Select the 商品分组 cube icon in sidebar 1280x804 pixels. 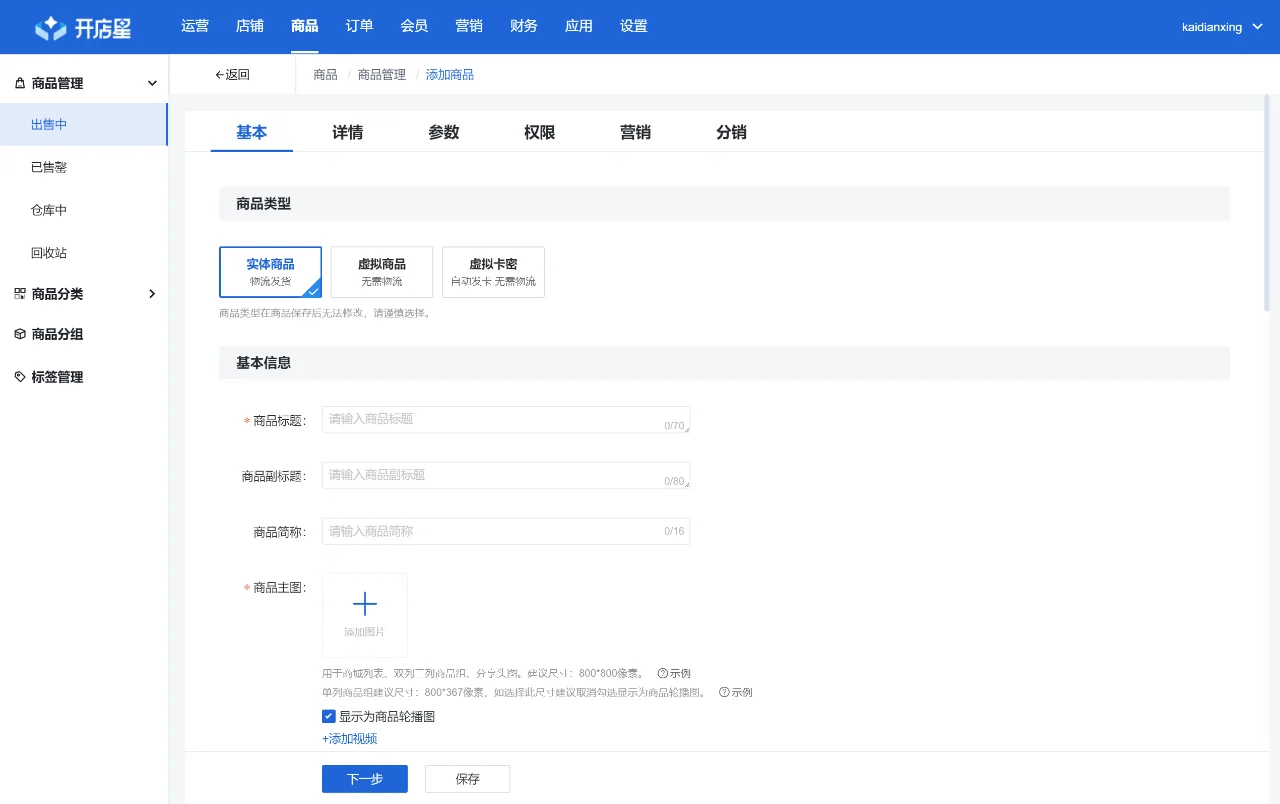point(21,334)
